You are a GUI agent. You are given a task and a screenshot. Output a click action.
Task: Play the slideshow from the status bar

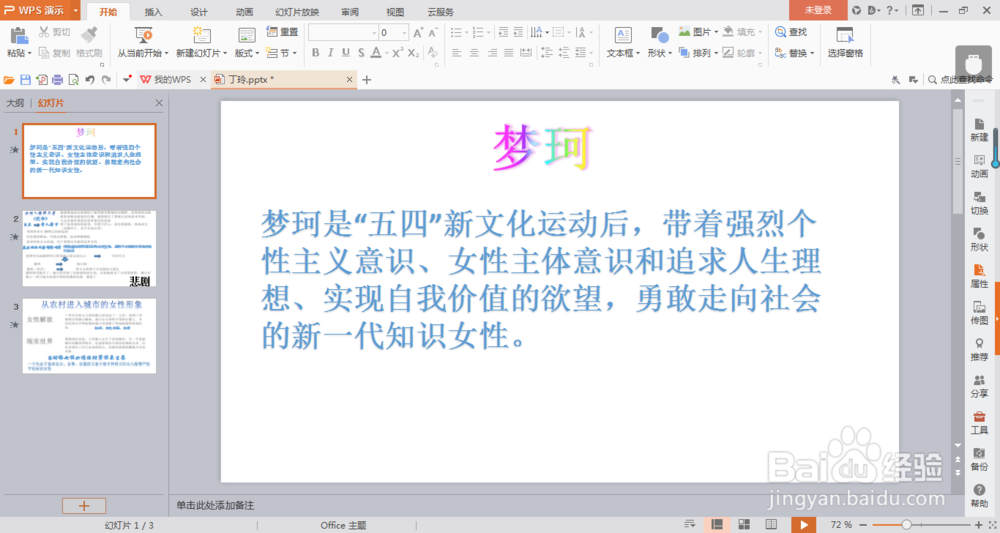804,525
